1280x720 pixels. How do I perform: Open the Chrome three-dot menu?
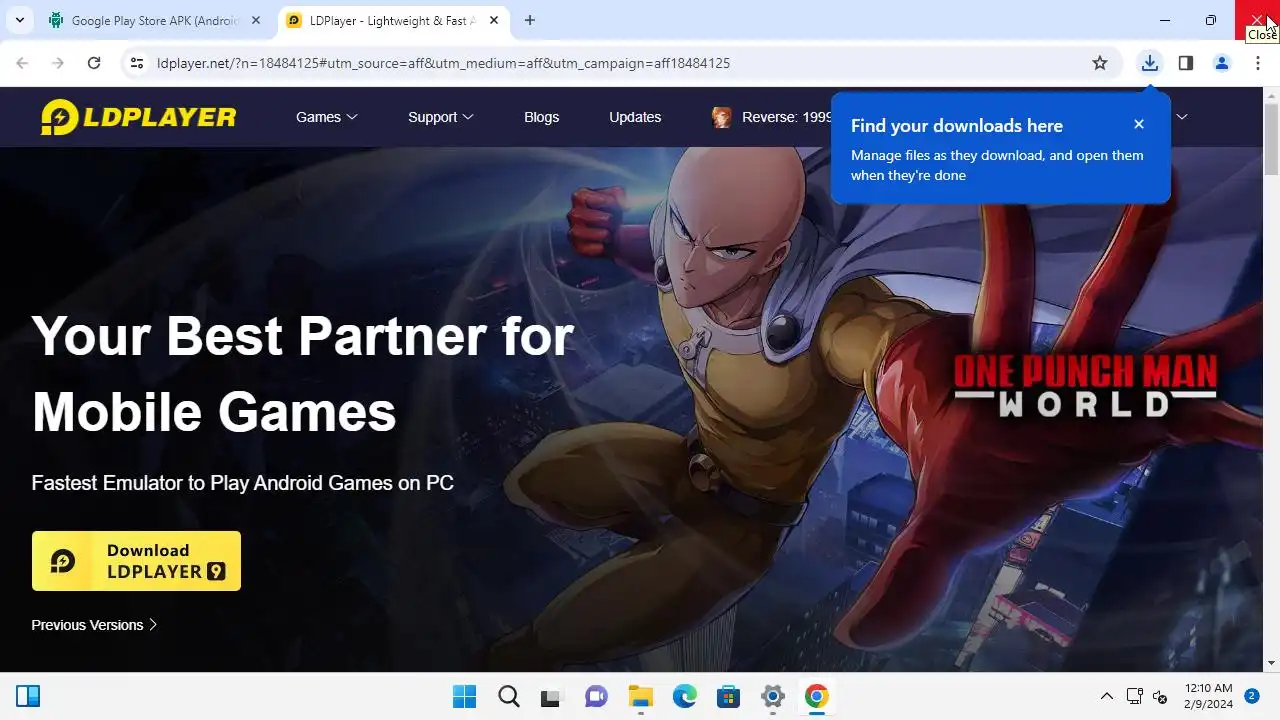point(1257,63)
